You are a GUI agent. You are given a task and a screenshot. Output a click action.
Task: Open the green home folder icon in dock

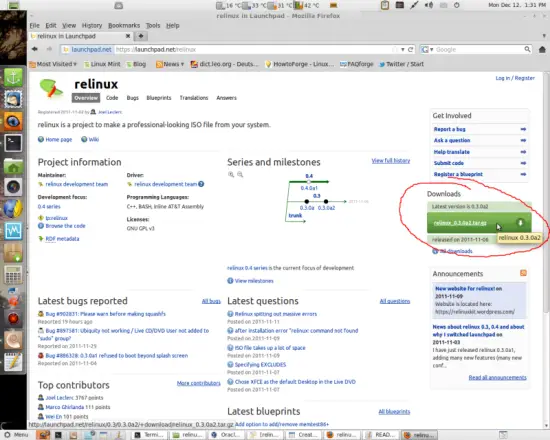(13, 166)
